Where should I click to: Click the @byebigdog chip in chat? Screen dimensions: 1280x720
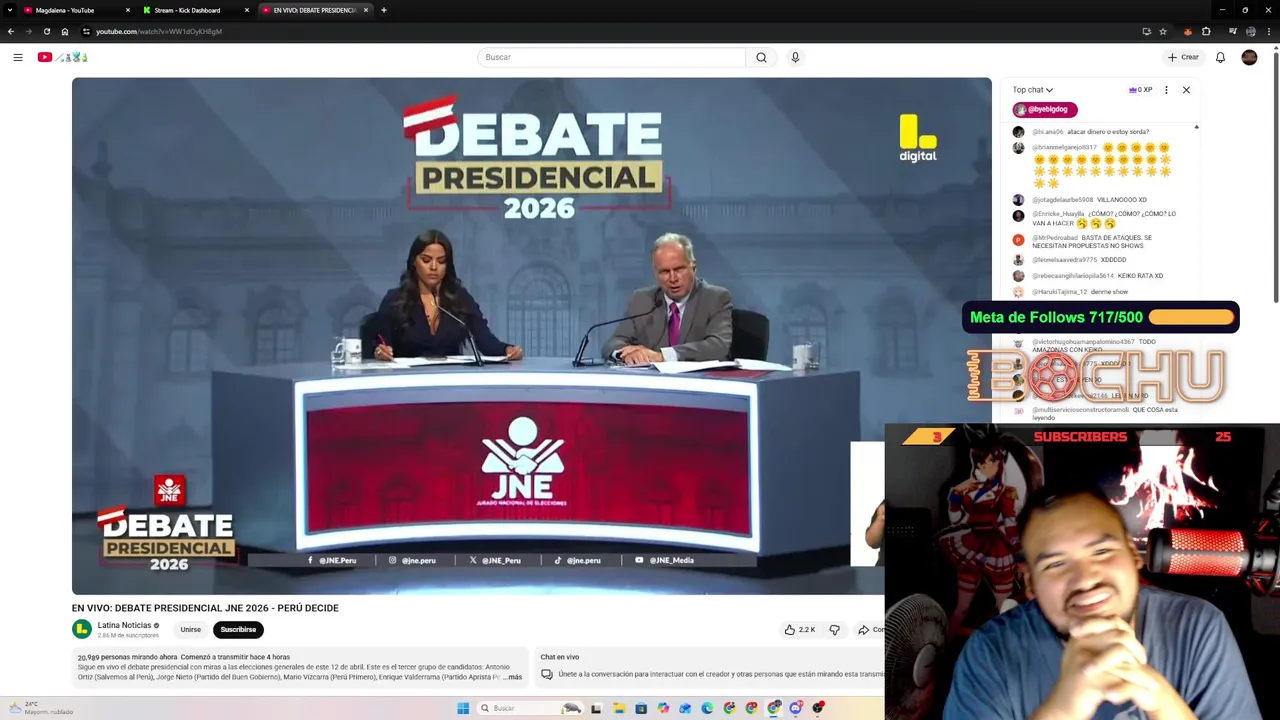(1045, 109)
